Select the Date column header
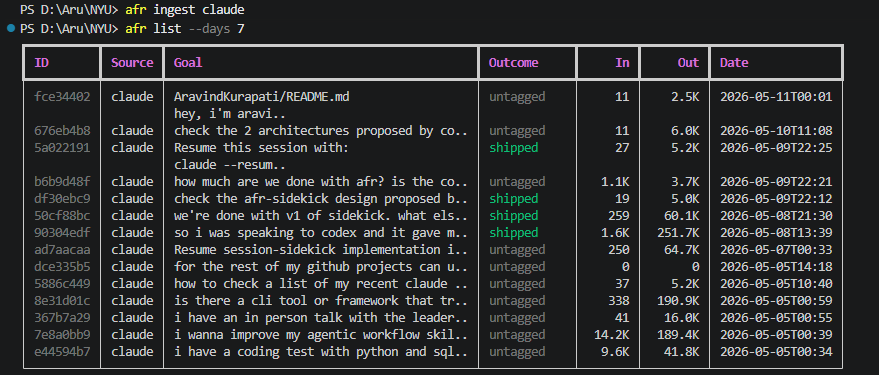Viewport: 879px width, 375px height. [x=734, y=62]
